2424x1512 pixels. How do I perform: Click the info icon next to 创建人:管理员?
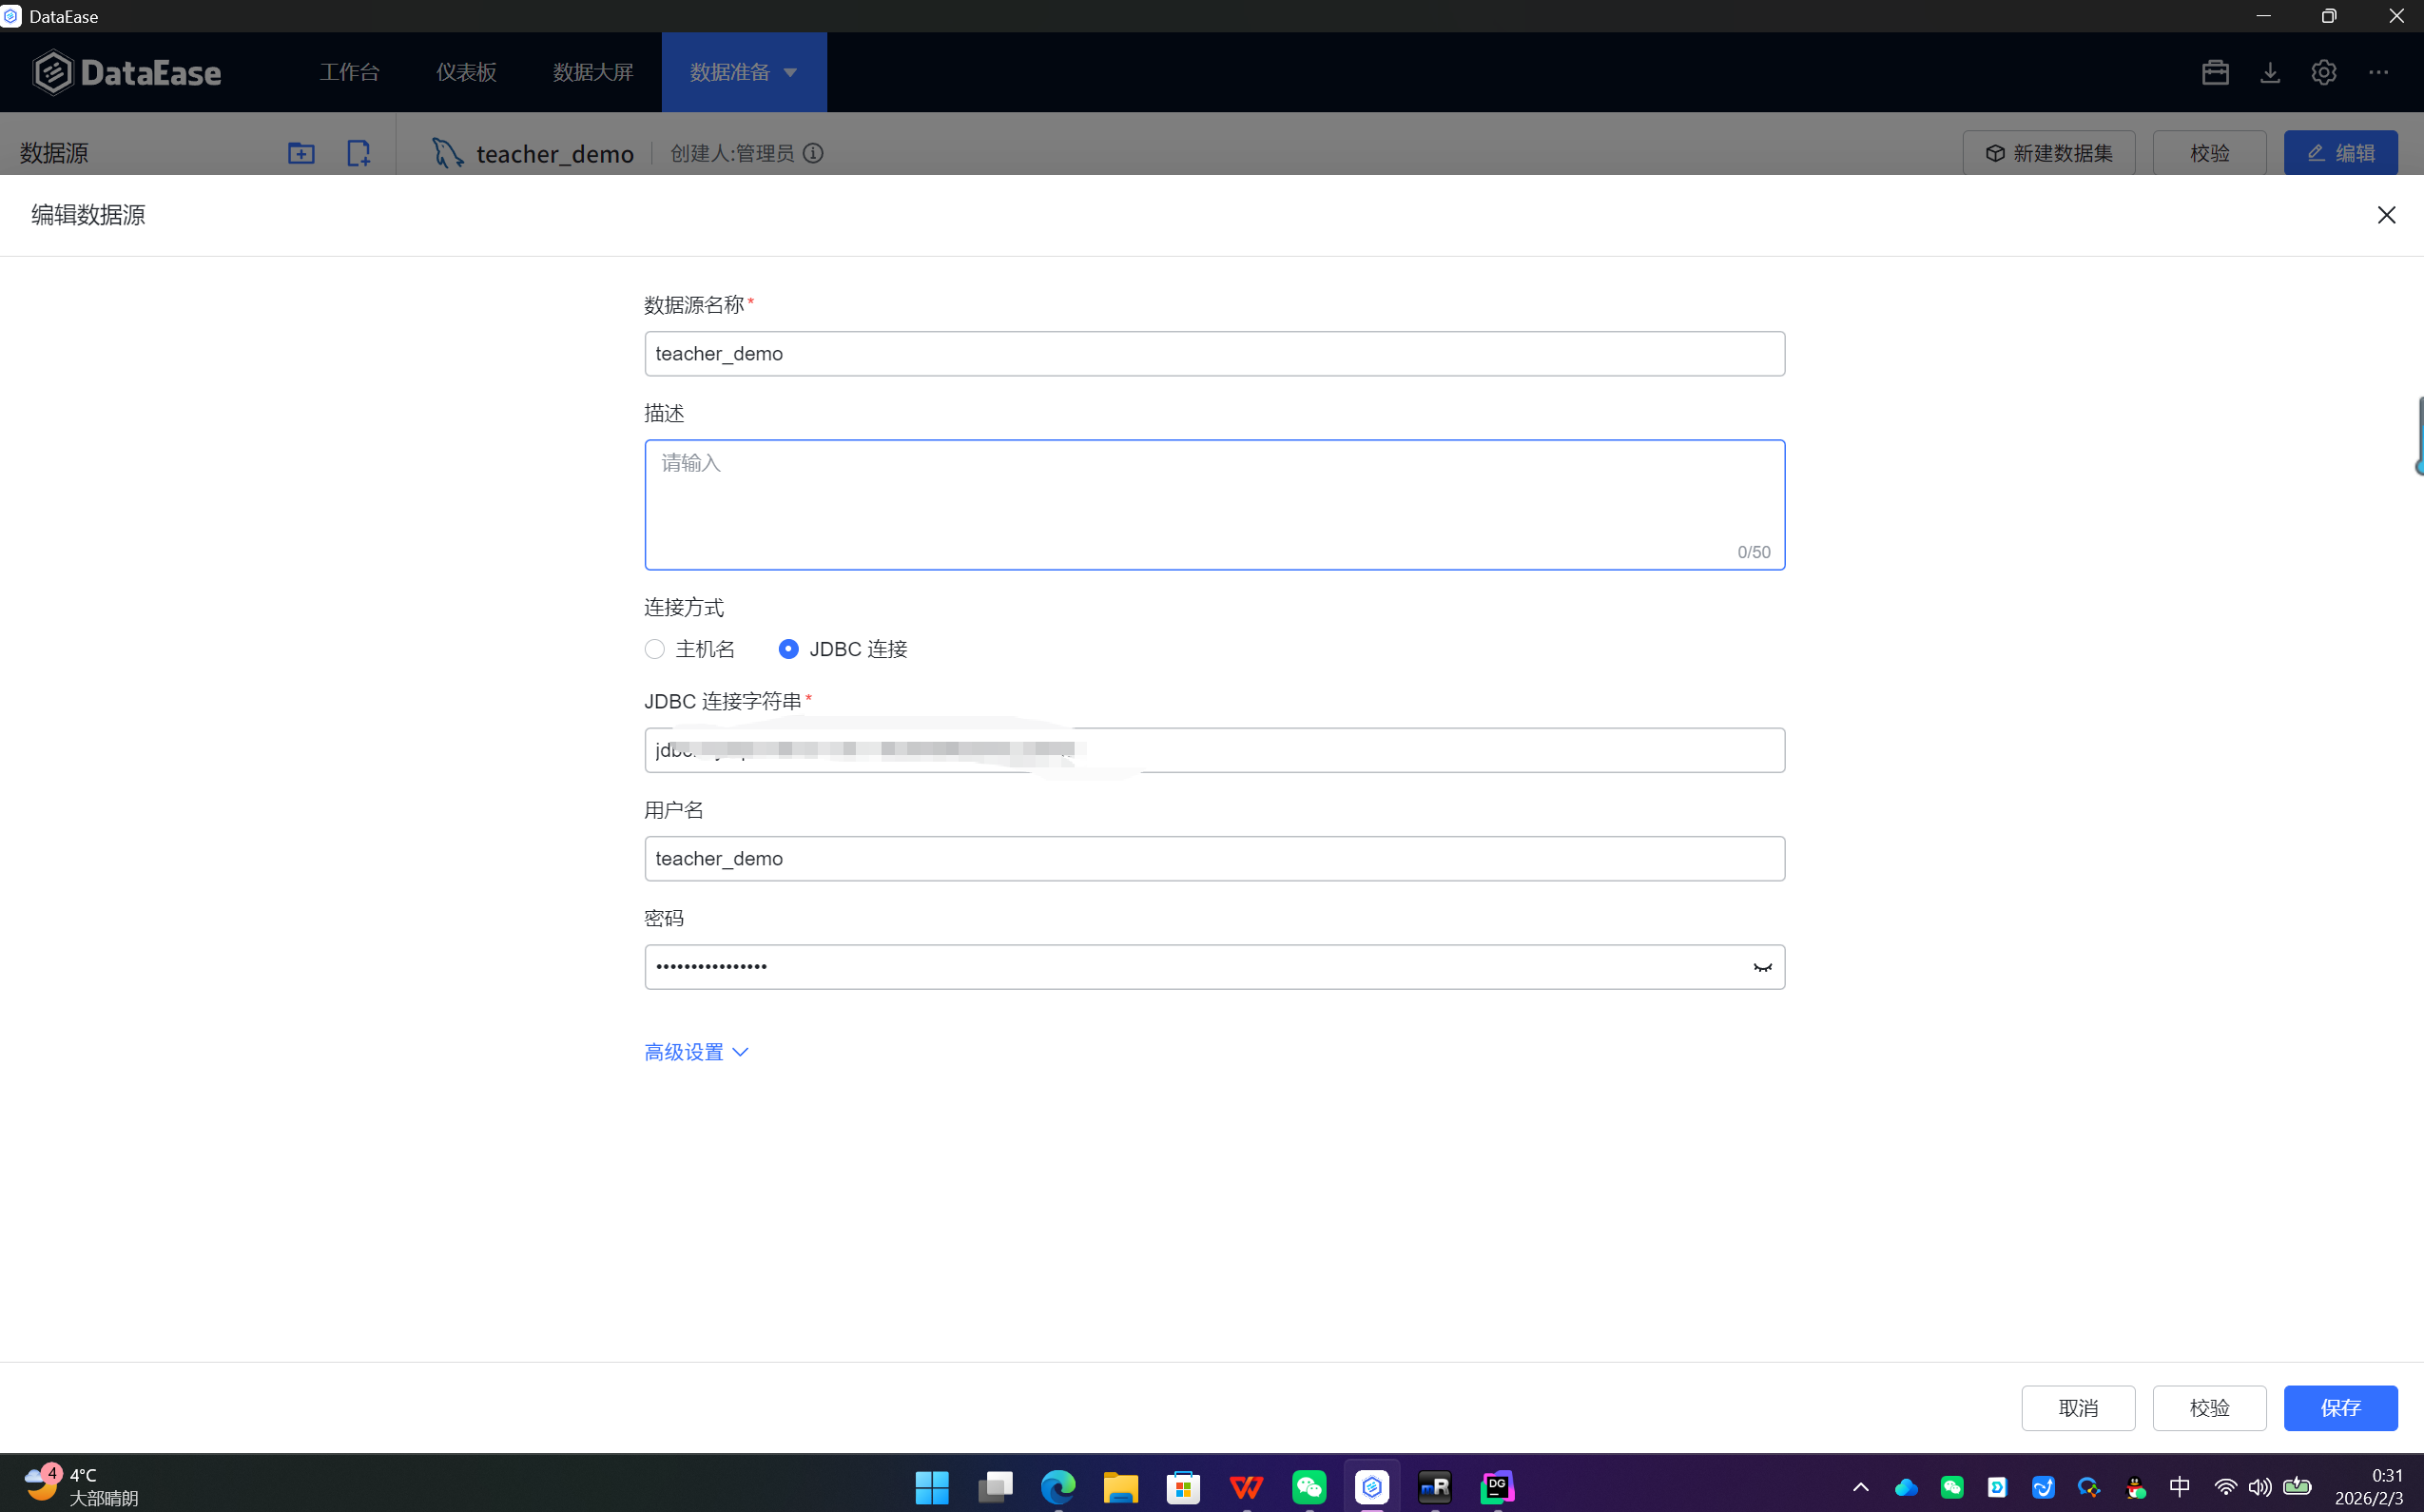[813, 153]
